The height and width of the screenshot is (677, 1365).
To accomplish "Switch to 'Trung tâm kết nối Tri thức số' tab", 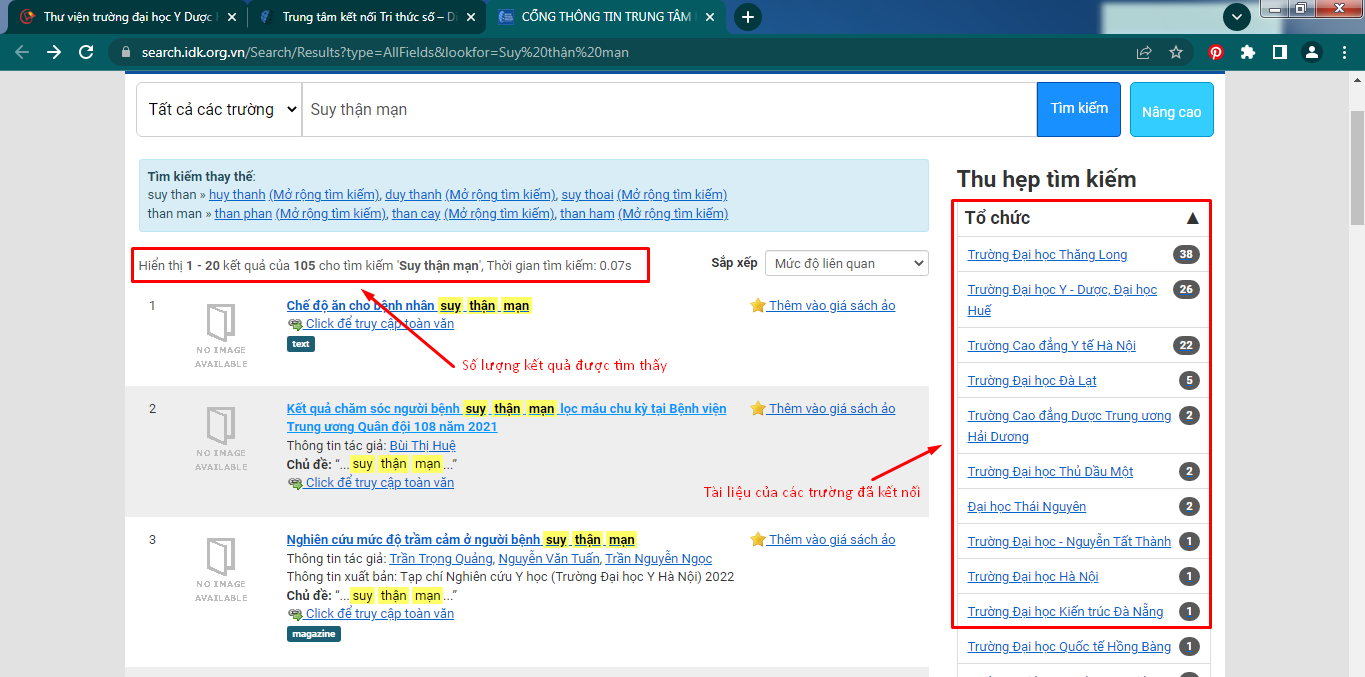I will 368,17.
